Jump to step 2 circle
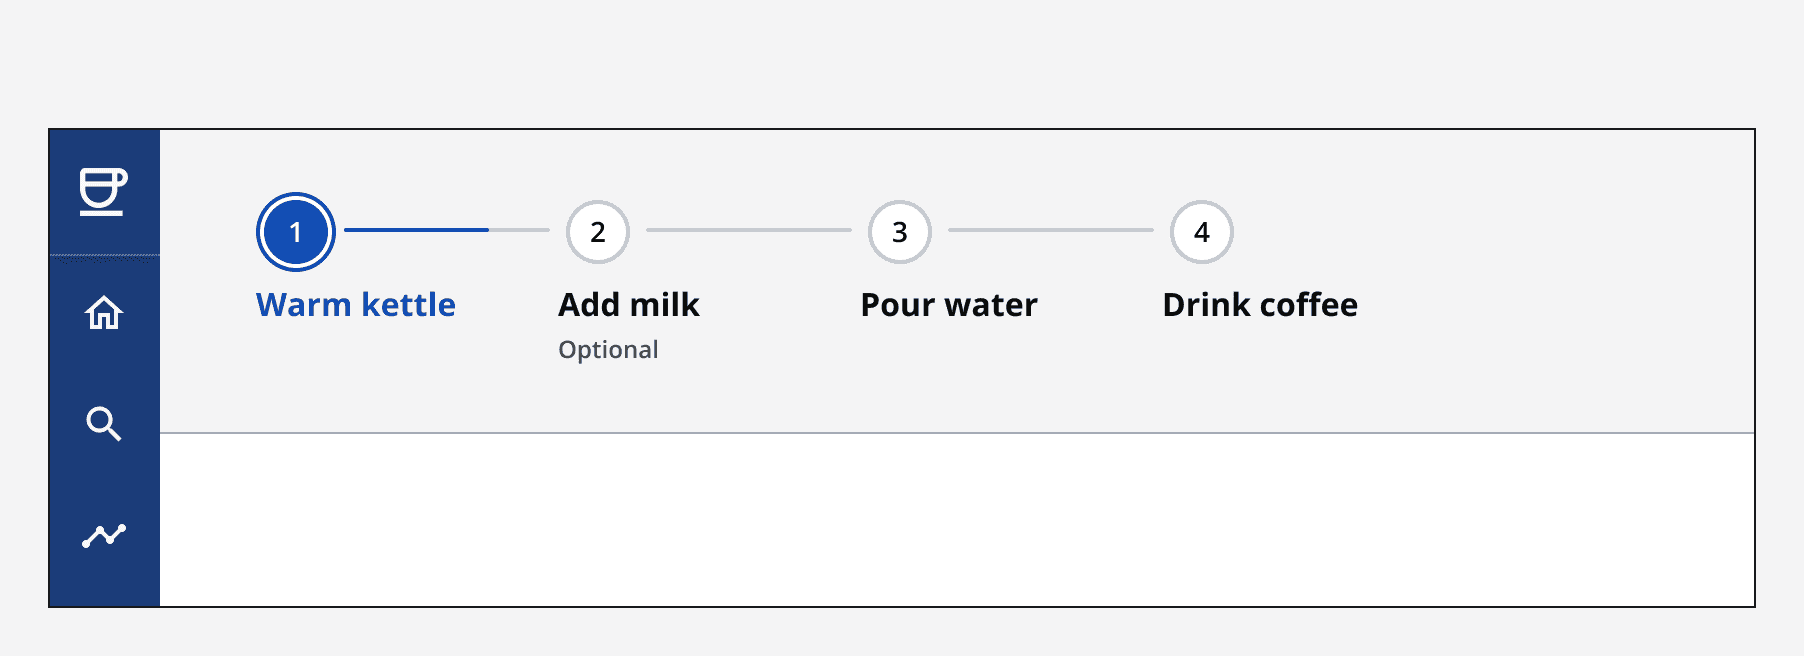Viewport: 1804px width, 656px height. pos(597,231)
